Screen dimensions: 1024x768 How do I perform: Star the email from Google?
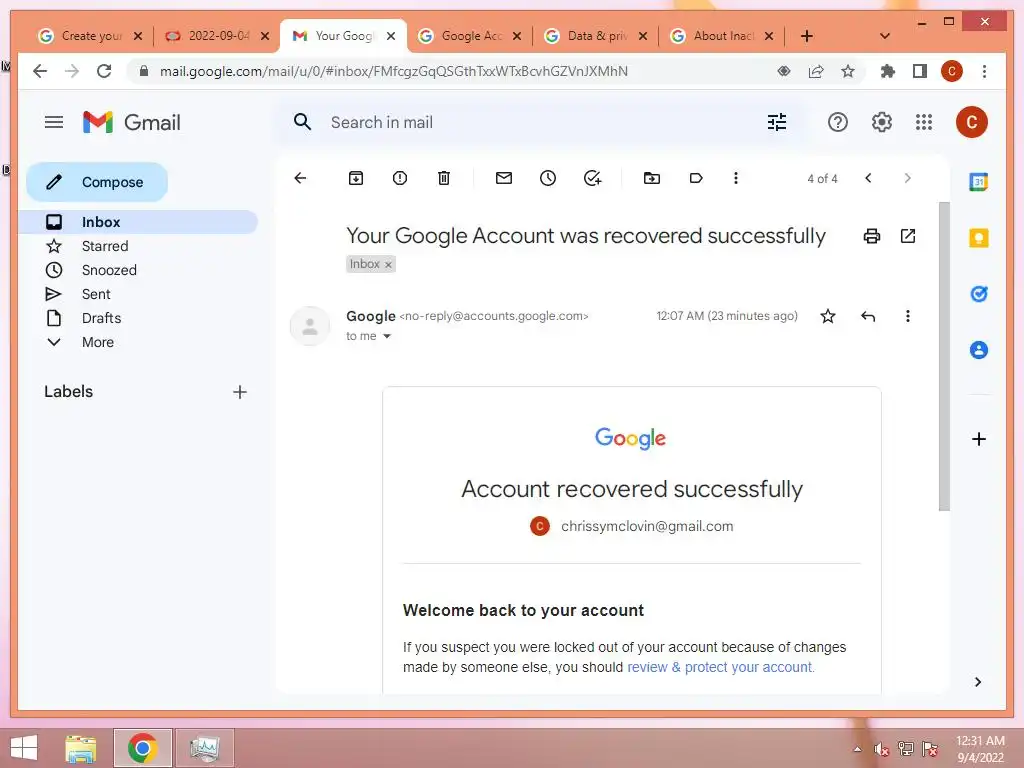[x=827, y=316]
